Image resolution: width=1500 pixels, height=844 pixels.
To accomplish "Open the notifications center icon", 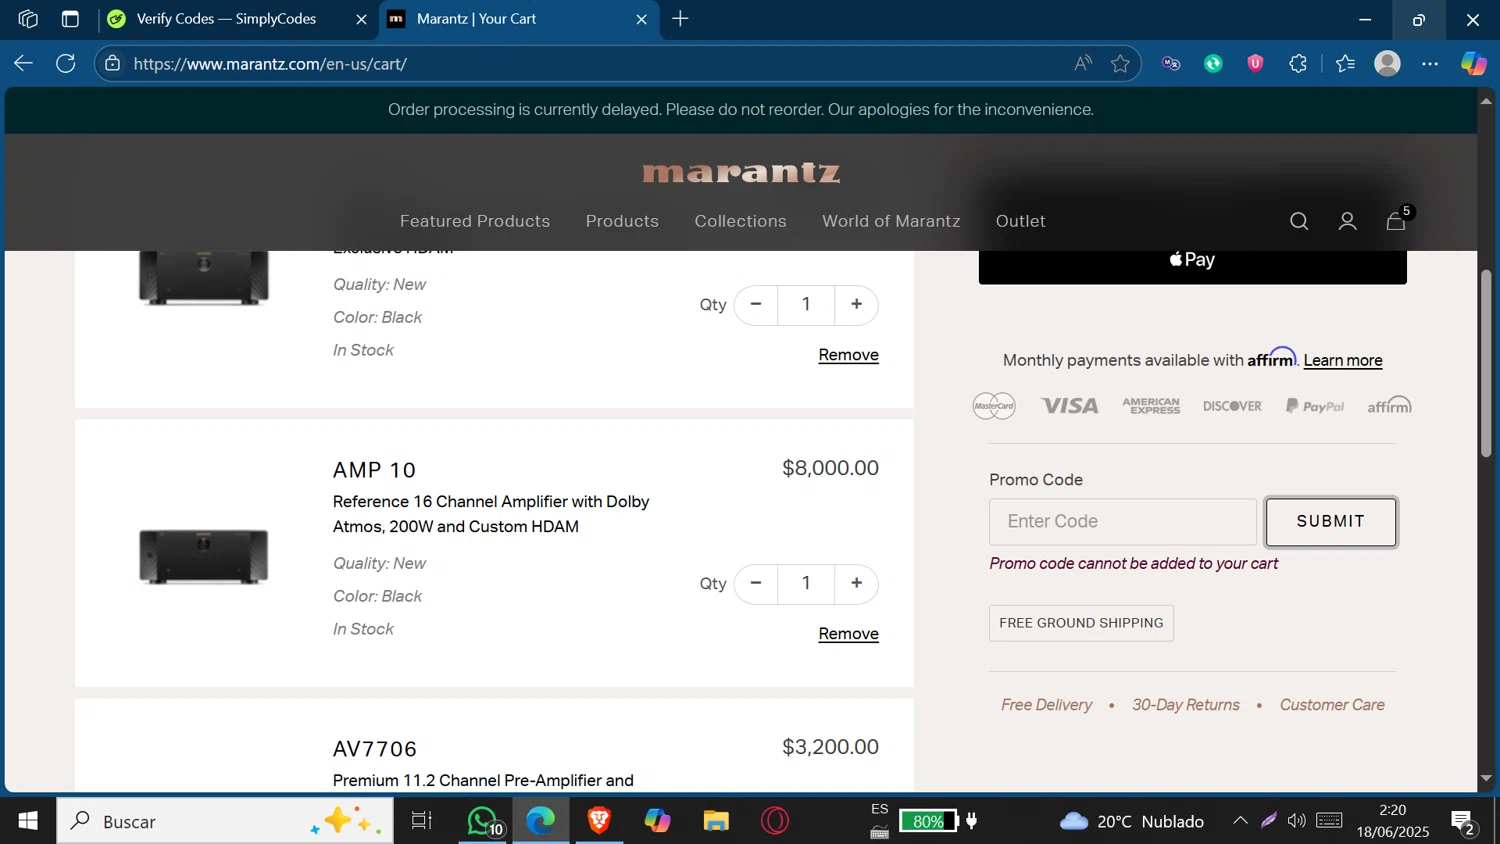I will [x=1464, y=822].
